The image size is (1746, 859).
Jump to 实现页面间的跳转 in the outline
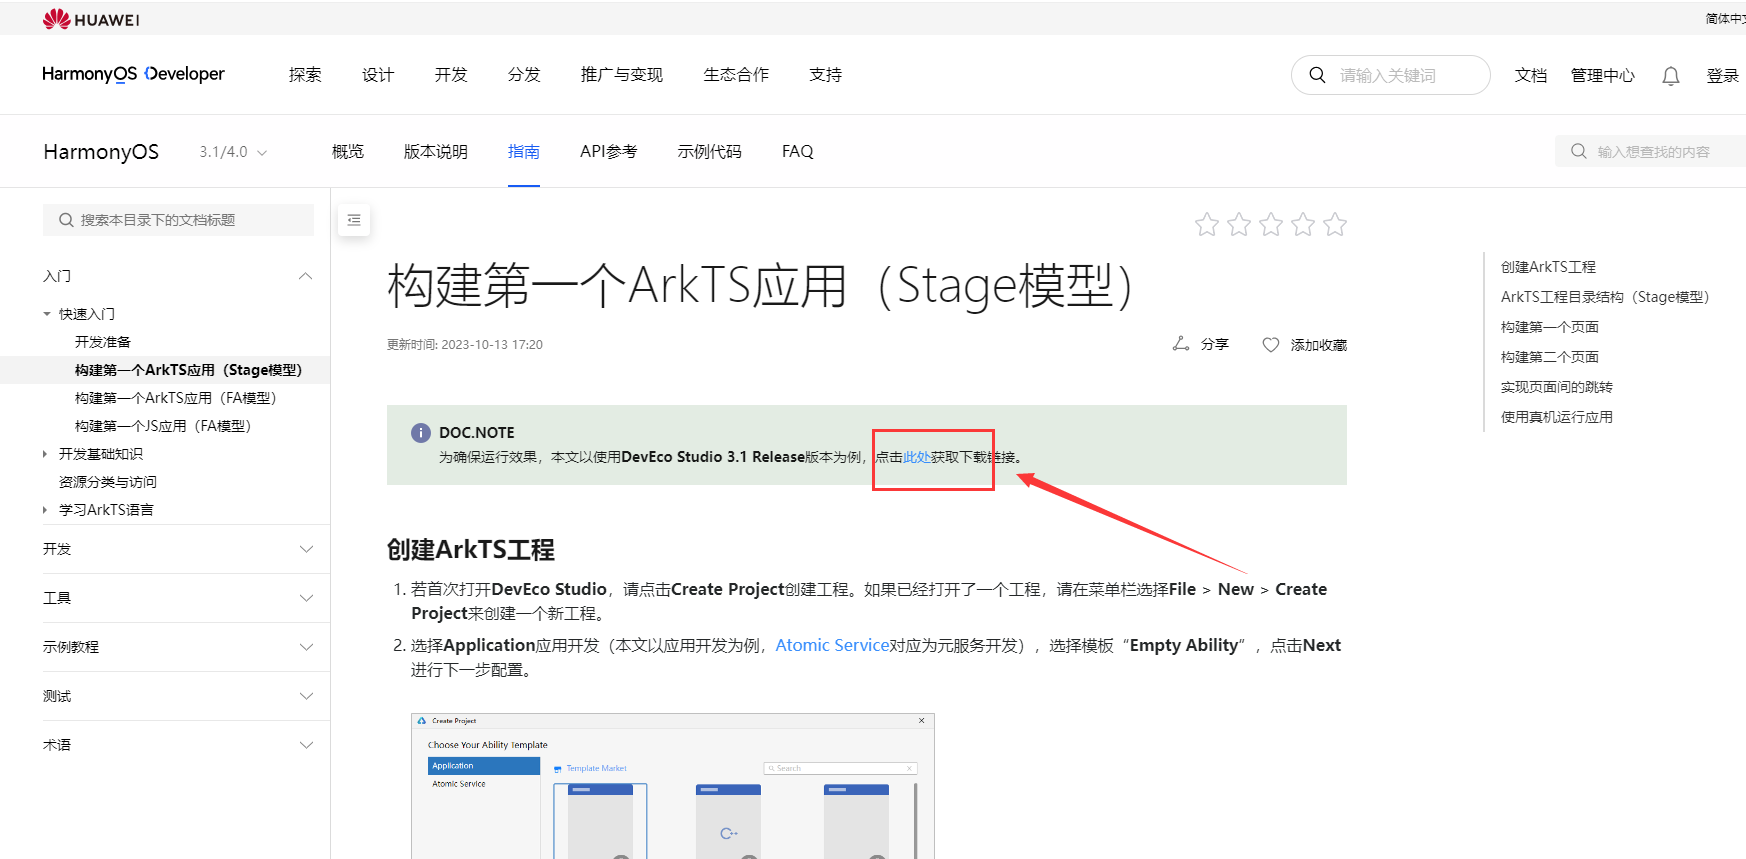1557,387
